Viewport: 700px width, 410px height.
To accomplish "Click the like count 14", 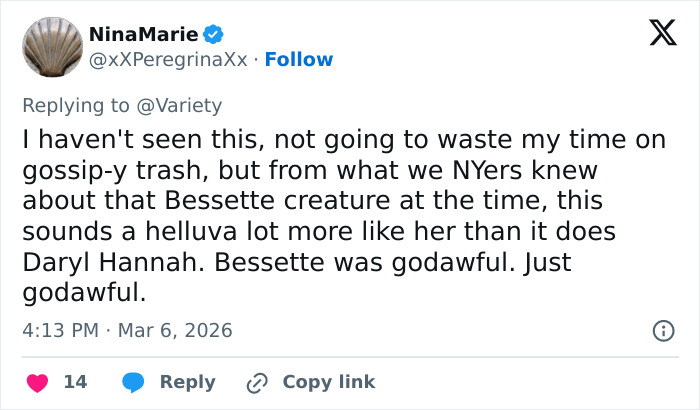I will [75, 382].
